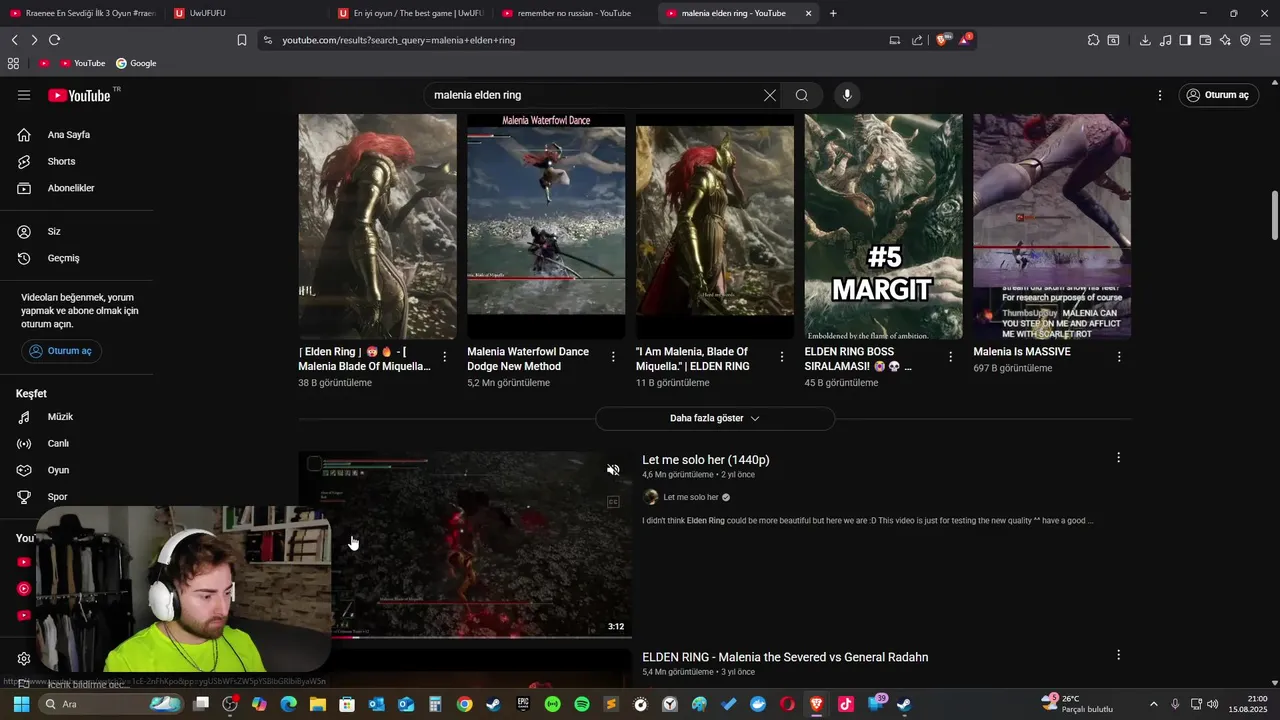
Task: Click the share icon in address bar
Action: tap(917, 40)
